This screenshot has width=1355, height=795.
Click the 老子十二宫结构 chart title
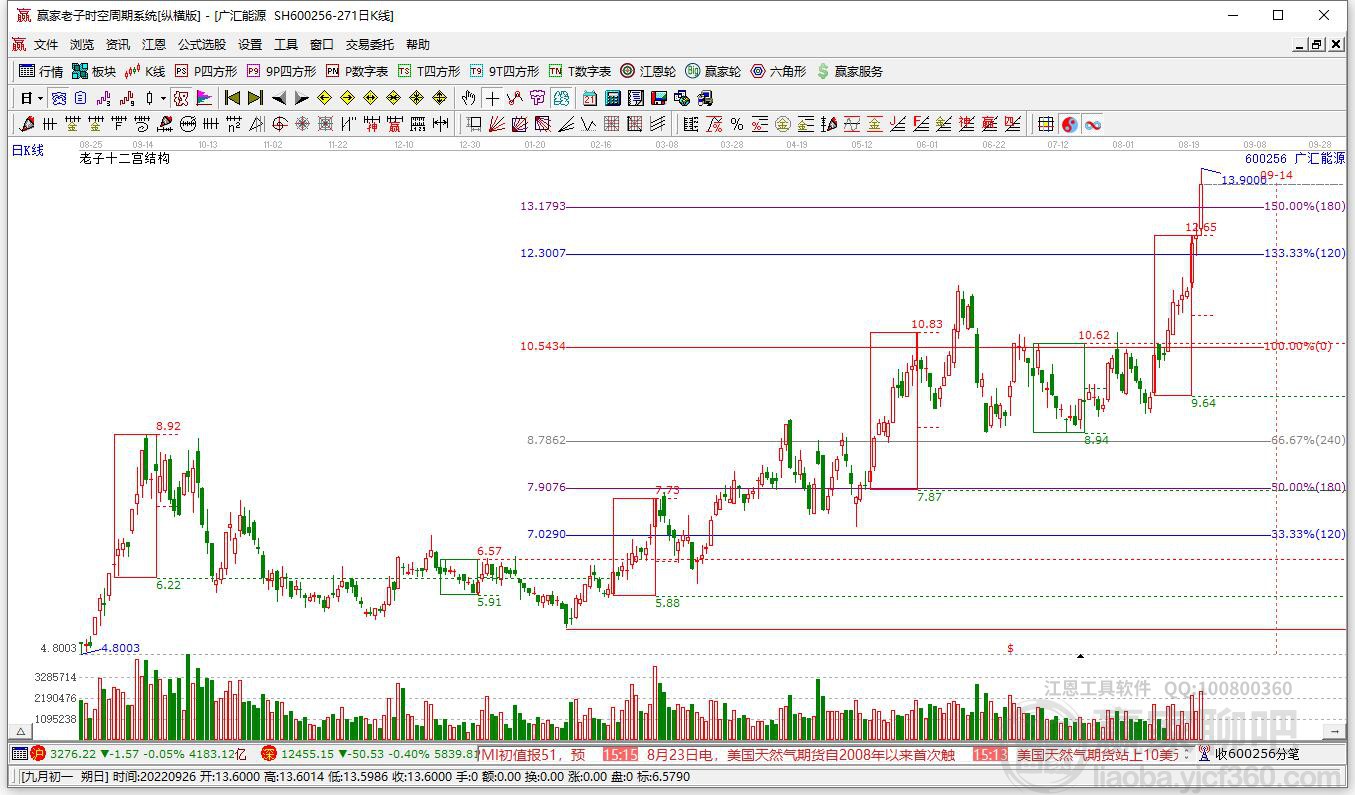125,158
